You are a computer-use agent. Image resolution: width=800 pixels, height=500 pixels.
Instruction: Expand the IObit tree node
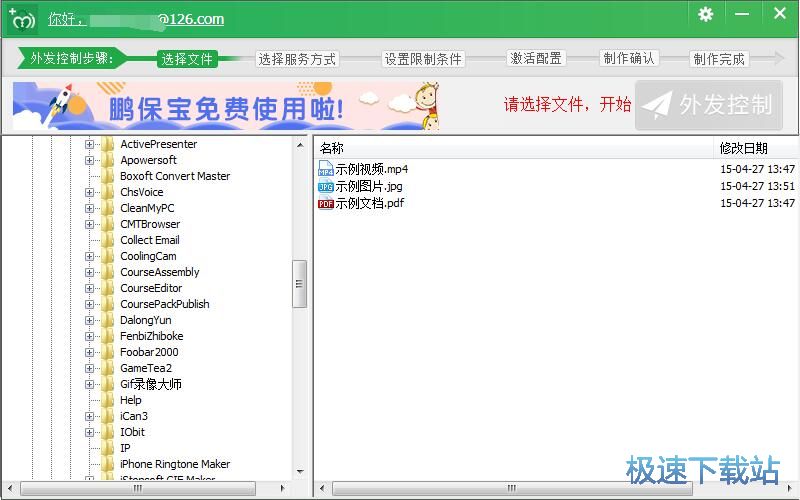tap(89, 432)
